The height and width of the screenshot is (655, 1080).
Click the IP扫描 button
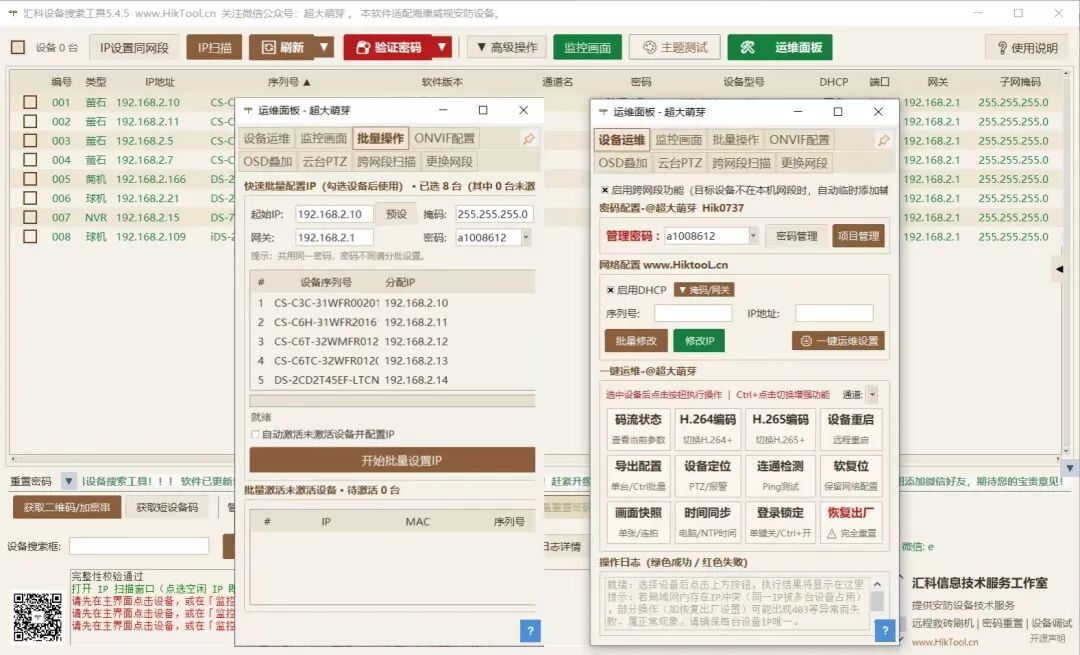(x=214, y=48)
